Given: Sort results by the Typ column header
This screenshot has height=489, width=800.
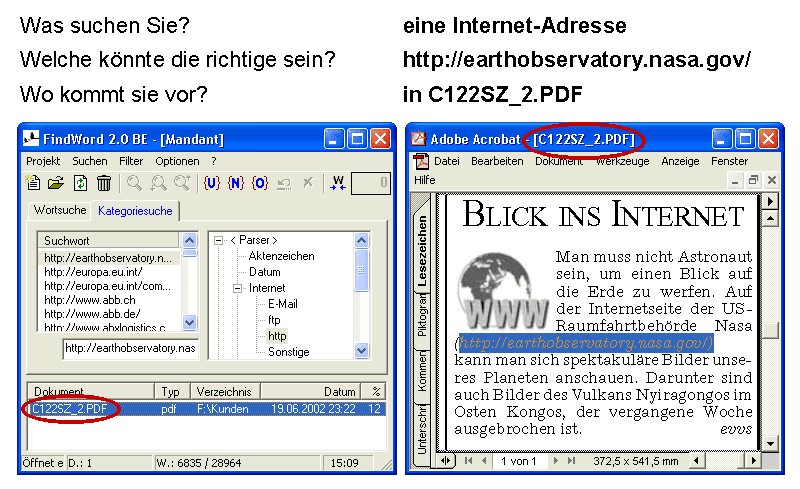Looking at the screenshot, I should 172,392.
